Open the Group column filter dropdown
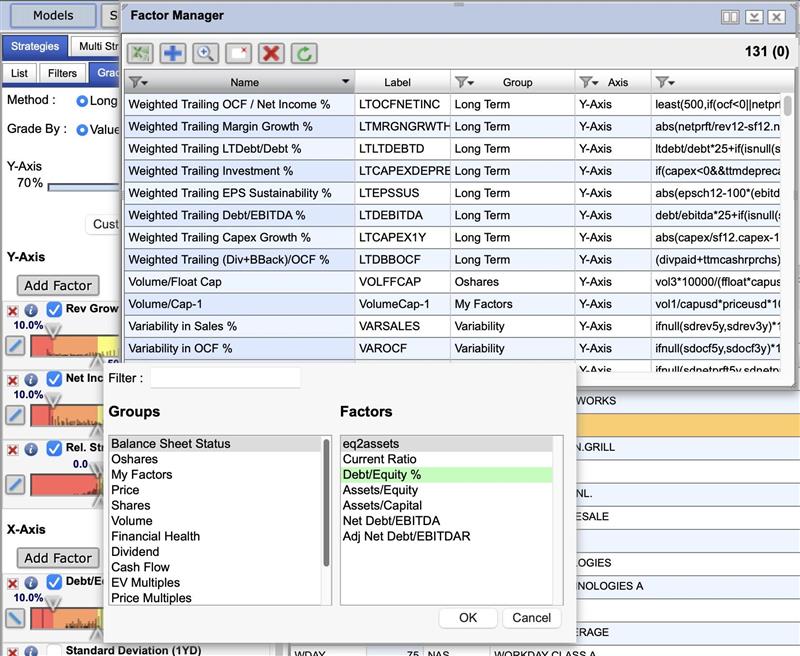 point(465,82)
